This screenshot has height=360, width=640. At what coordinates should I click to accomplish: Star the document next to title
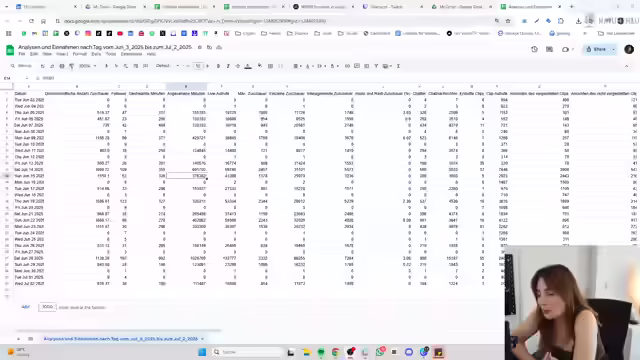200,47
